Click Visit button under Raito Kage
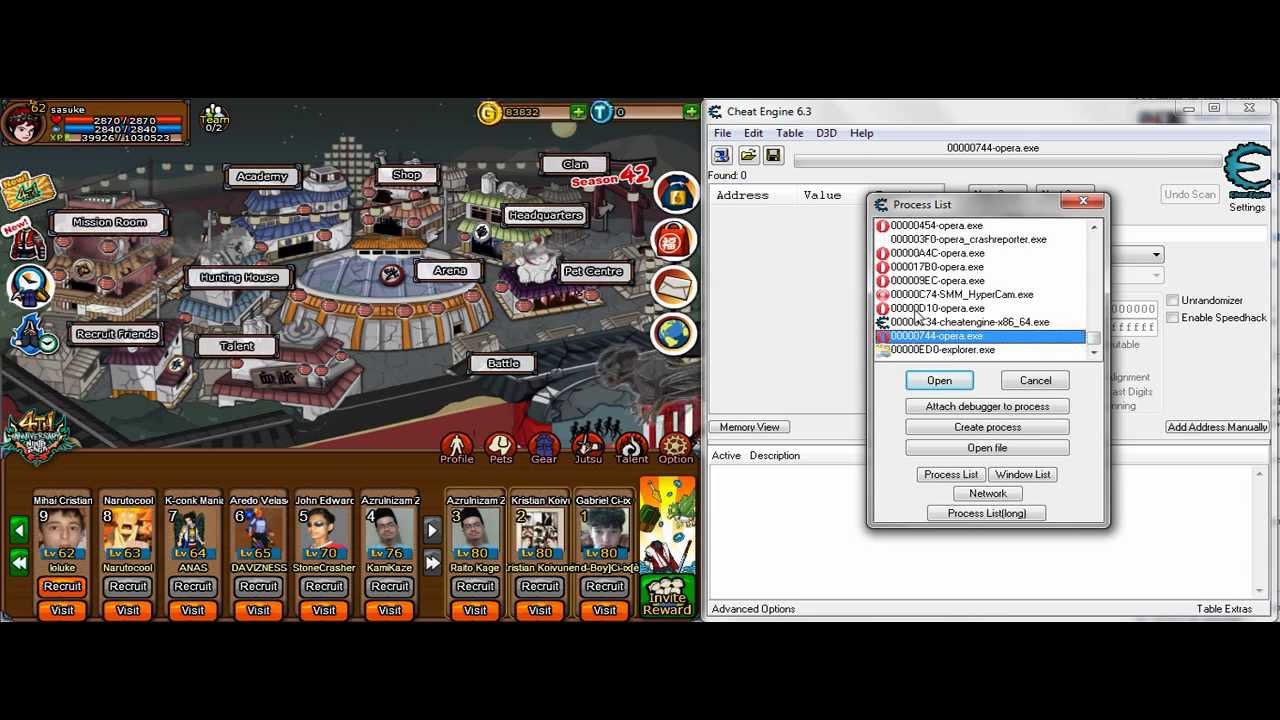Screen dimensions: 1280x720 (x=475, y=610)
